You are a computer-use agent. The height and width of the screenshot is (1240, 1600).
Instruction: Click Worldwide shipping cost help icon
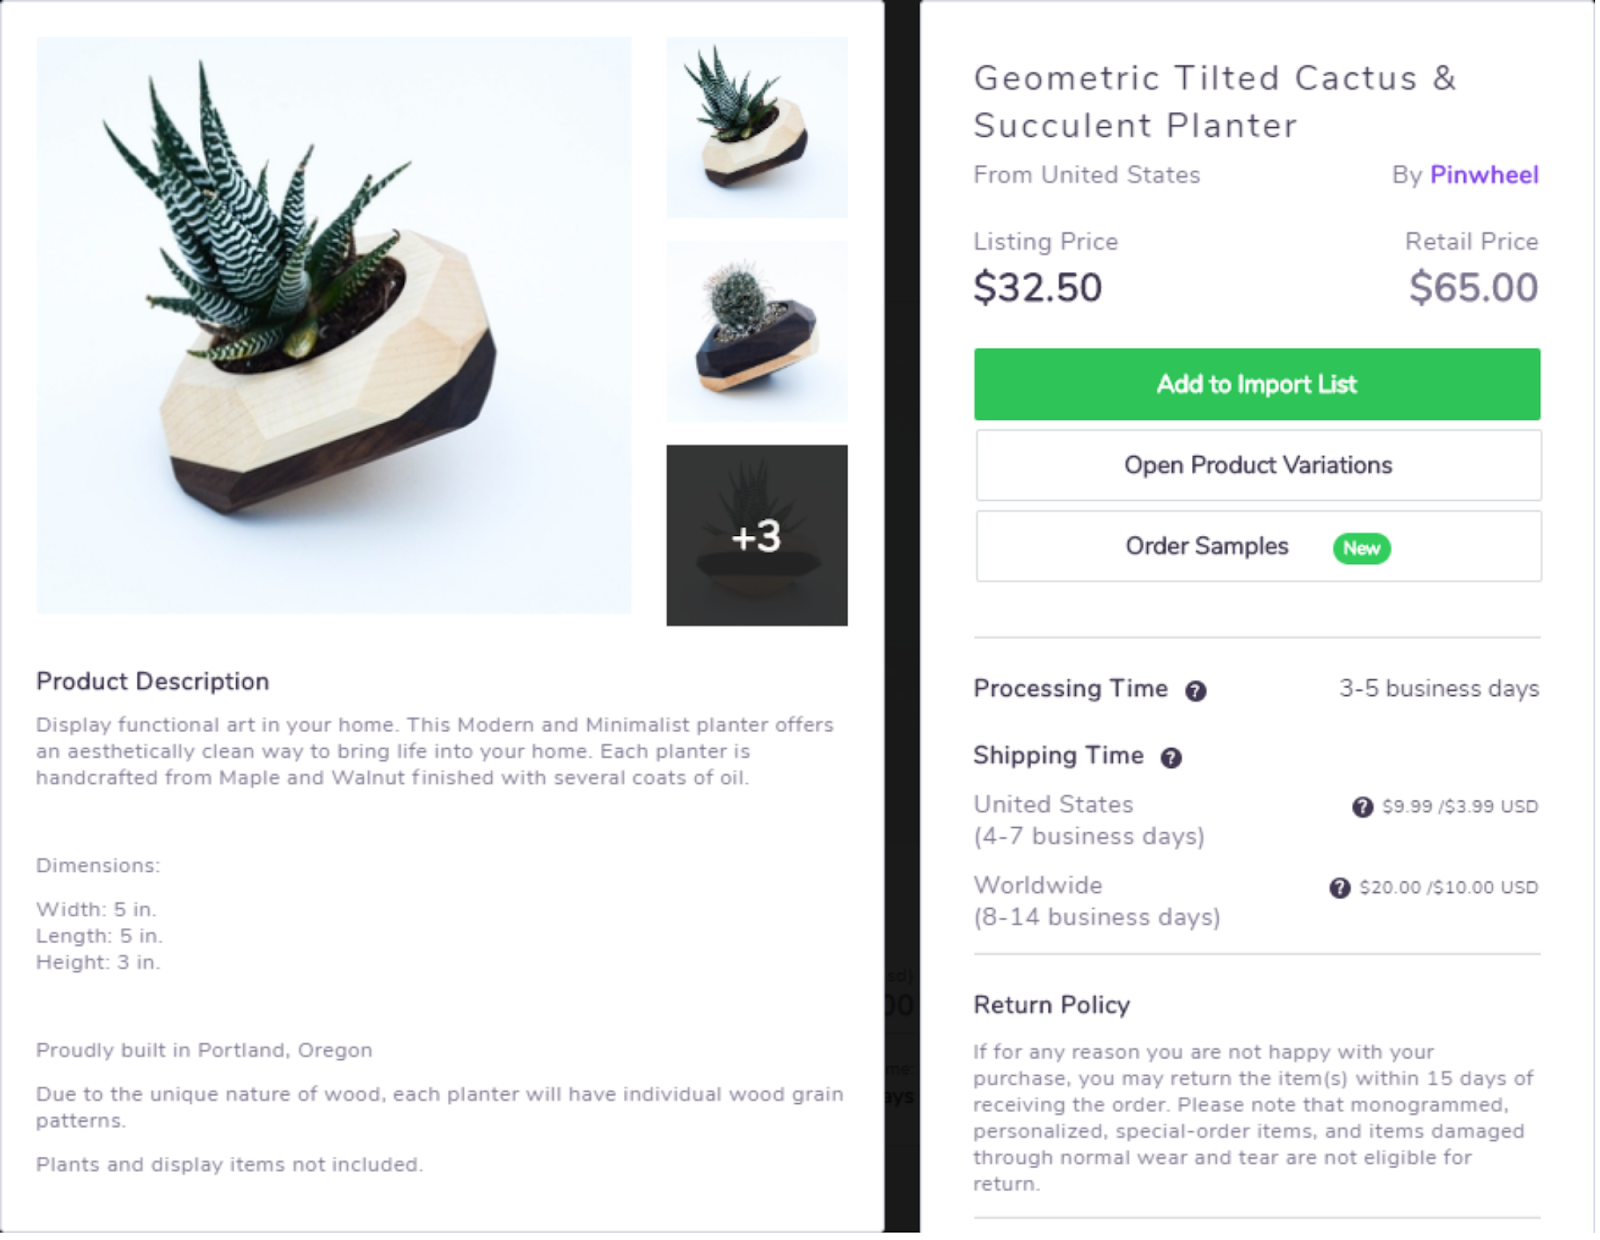[1340, 888]
